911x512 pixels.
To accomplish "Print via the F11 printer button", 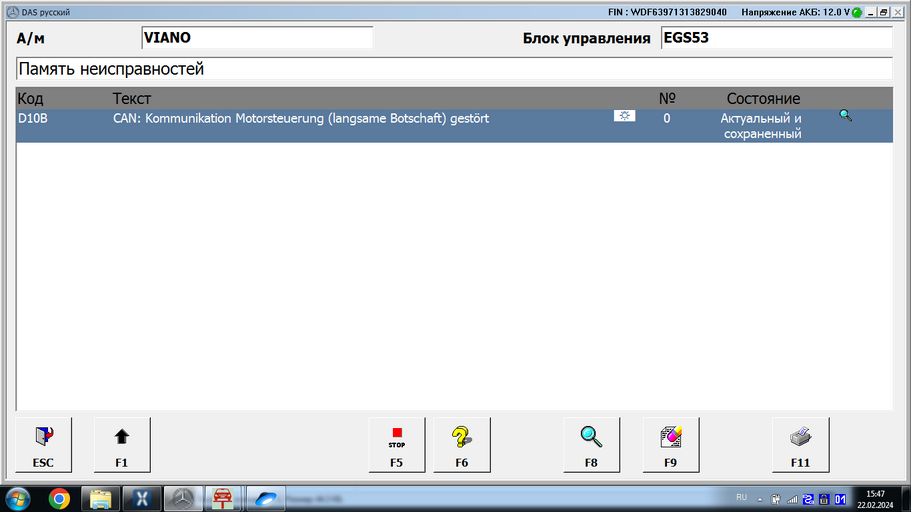I will click(x=801, y=445).
